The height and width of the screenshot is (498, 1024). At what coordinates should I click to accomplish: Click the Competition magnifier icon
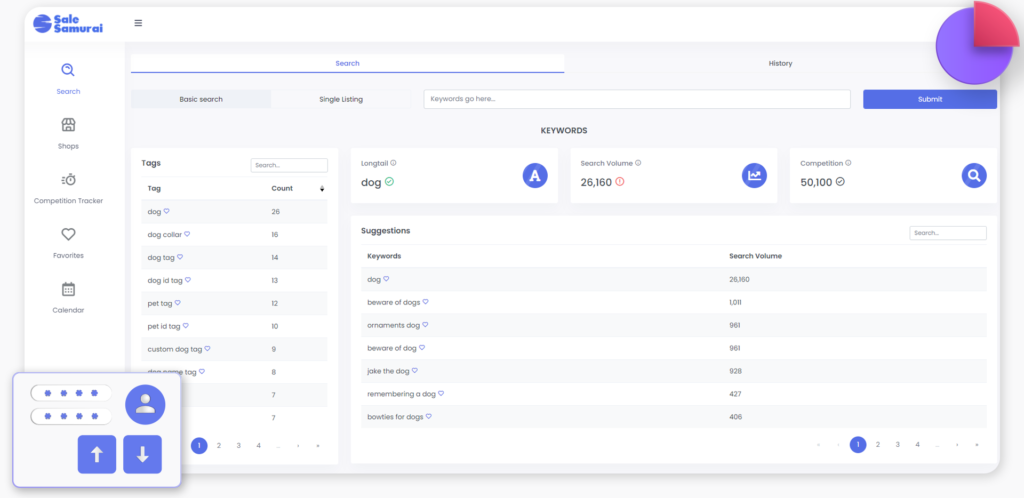tap(974, 176)
